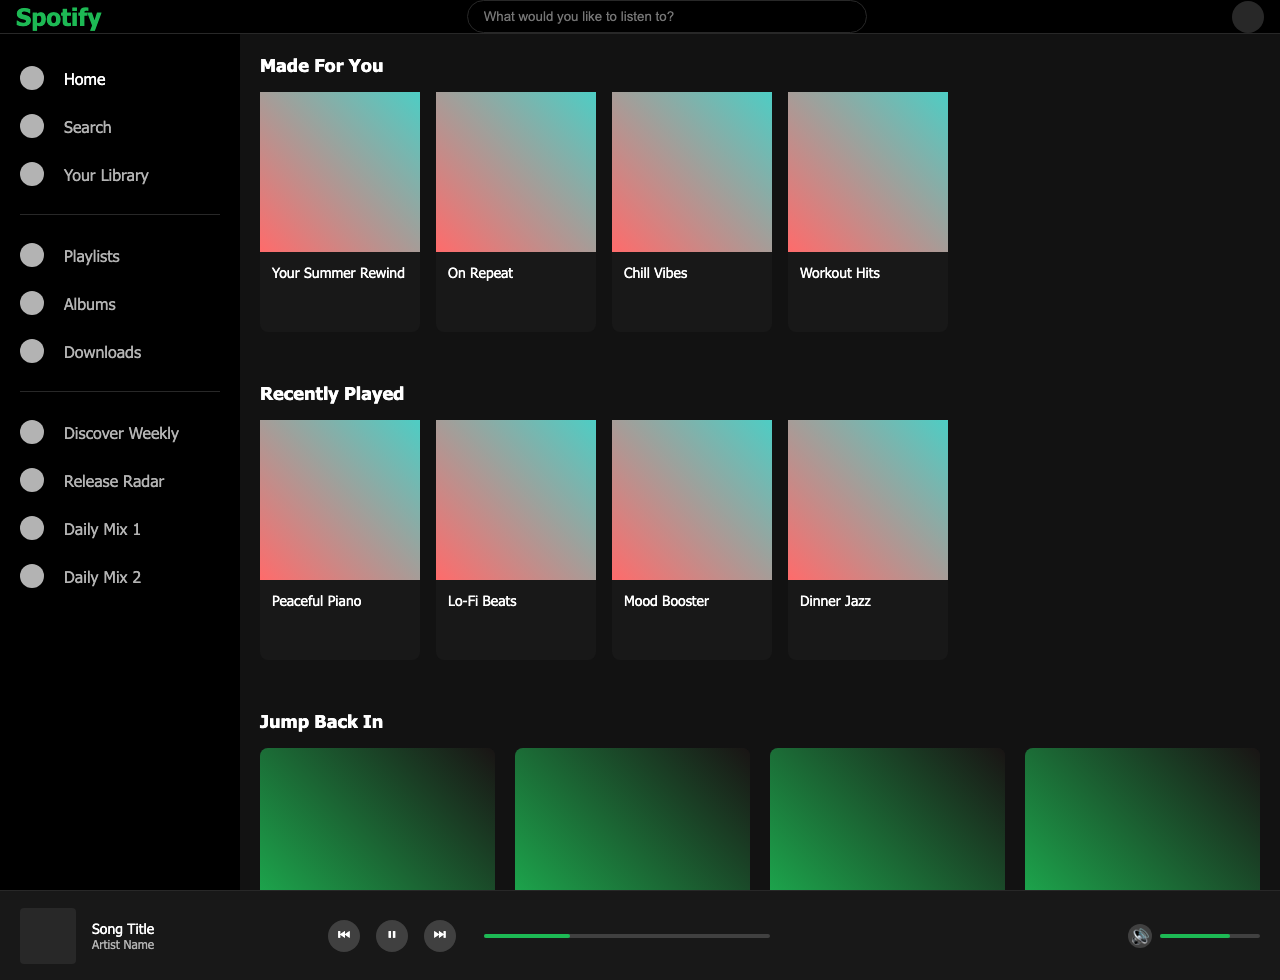Click the volume slider

click(x=1209, y=936)
